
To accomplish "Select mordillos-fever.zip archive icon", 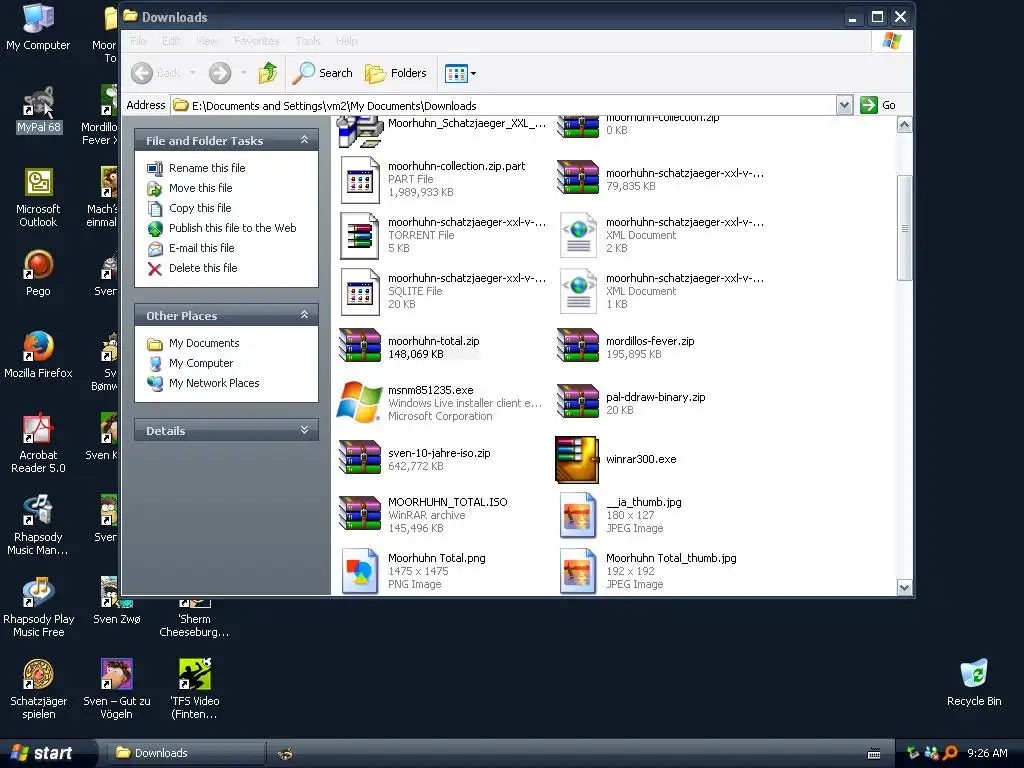I will [578, 345].
